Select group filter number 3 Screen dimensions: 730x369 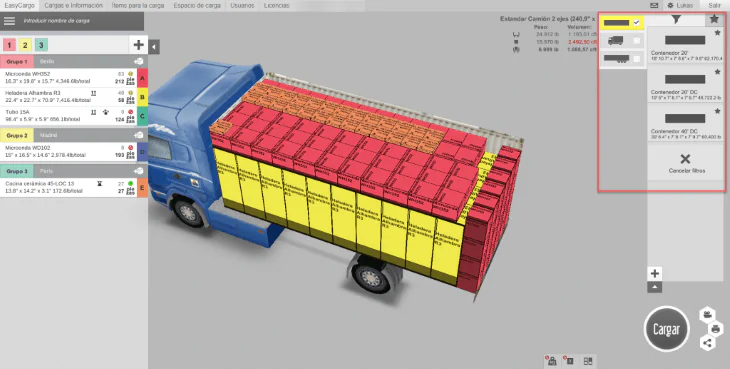[x=41, y=45]
